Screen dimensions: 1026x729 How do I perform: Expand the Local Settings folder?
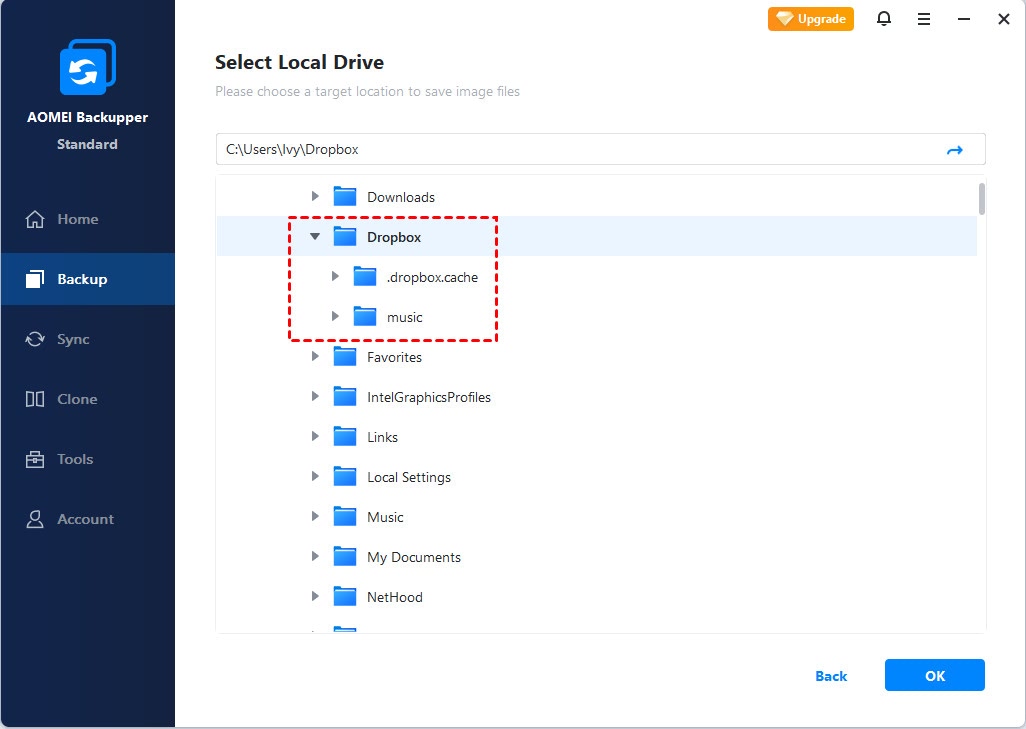coord(315,476)
